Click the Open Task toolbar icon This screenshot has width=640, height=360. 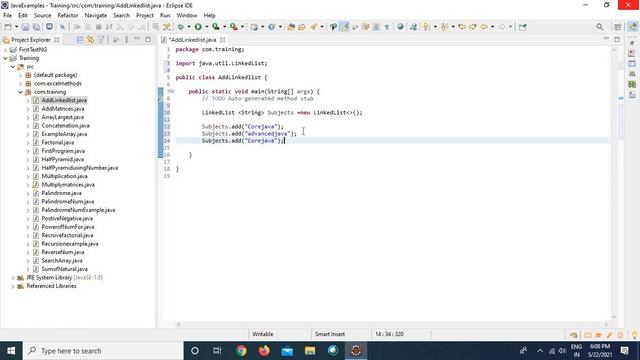click(x=302, y=27)
